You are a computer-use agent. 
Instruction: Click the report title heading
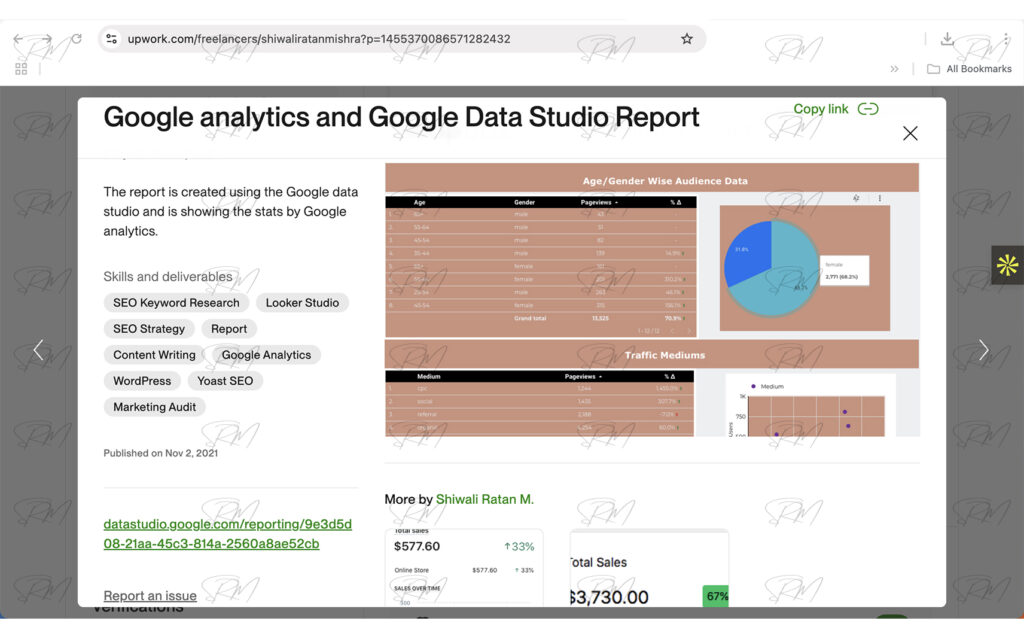click(401, 118)
